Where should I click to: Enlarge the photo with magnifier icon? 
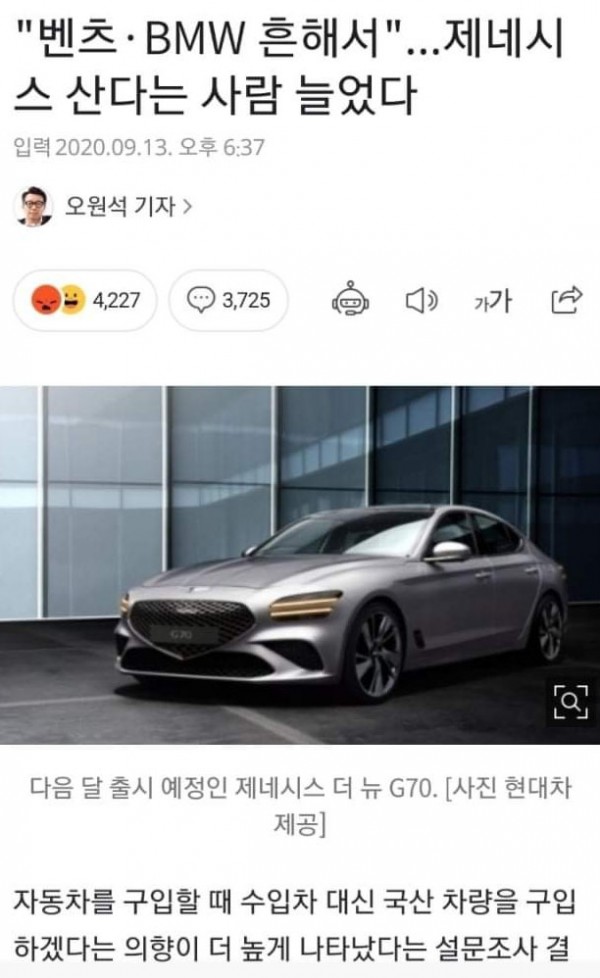(571, 702)
